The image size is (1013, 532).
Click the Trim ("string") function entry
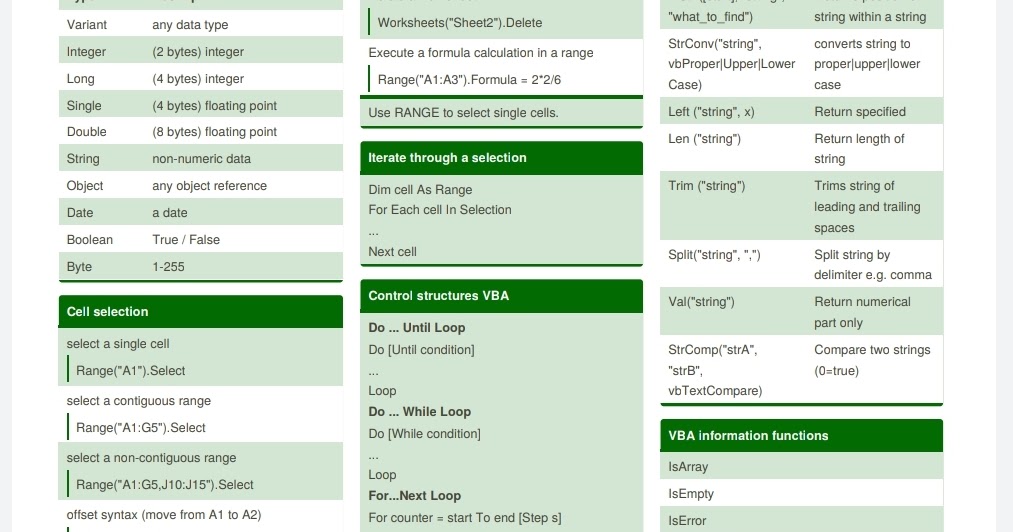[x=707, y=186]
